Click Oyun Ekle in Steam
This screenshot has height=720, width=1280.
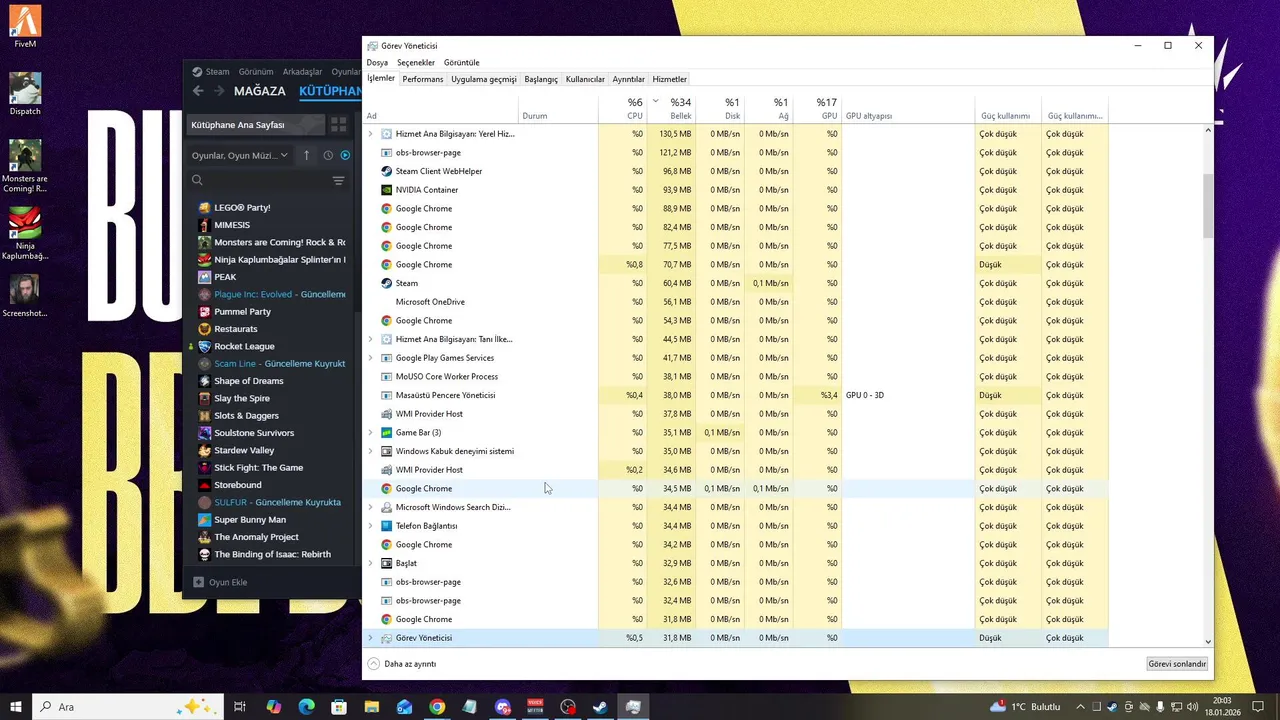(x=220, y=582)
